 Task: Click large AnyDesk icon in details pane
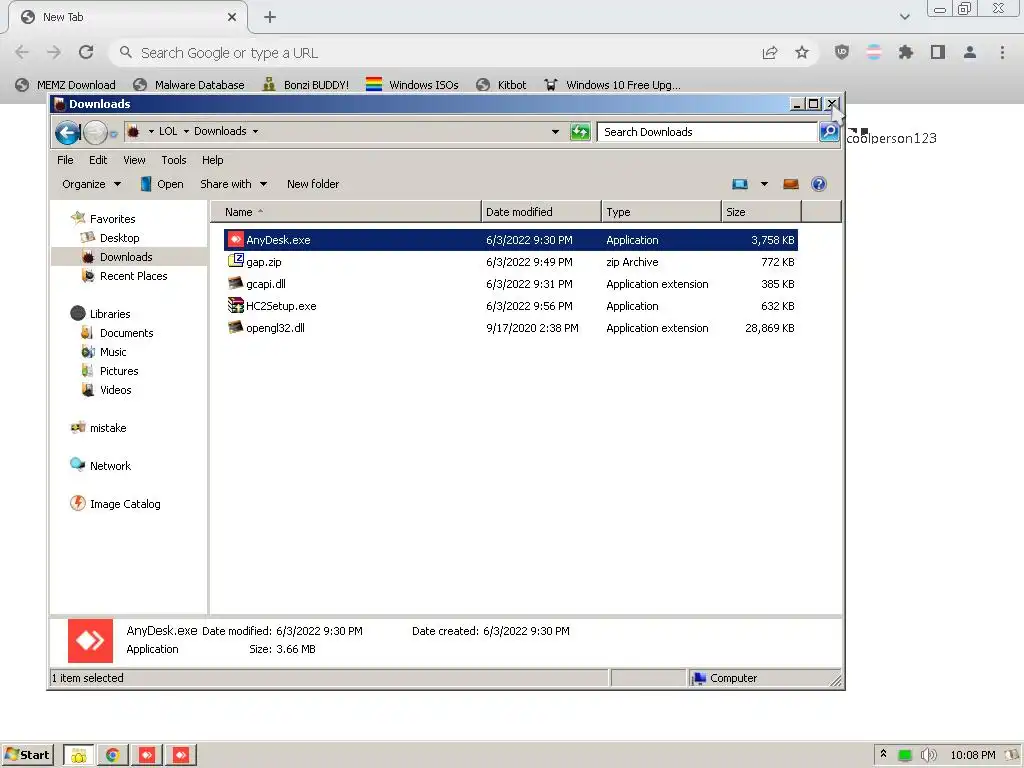(90, 641)
